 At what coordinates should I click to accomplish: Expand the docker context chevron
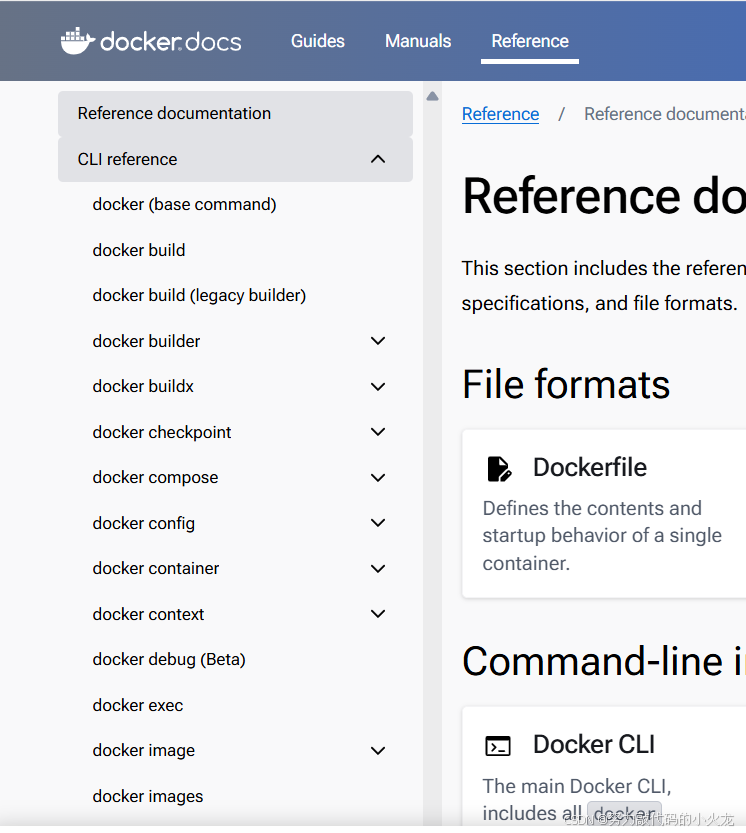point(378,614)
